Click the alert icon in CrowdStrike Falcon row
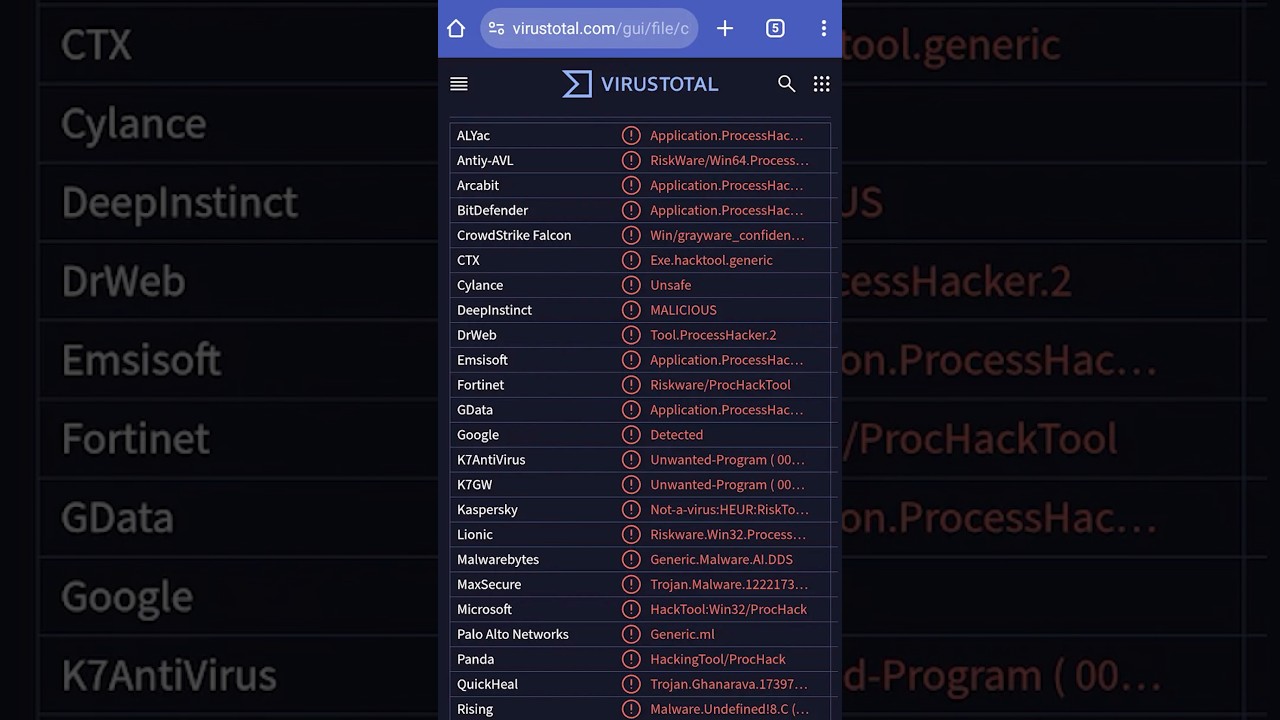1280x720 pixels. point(631,235)
